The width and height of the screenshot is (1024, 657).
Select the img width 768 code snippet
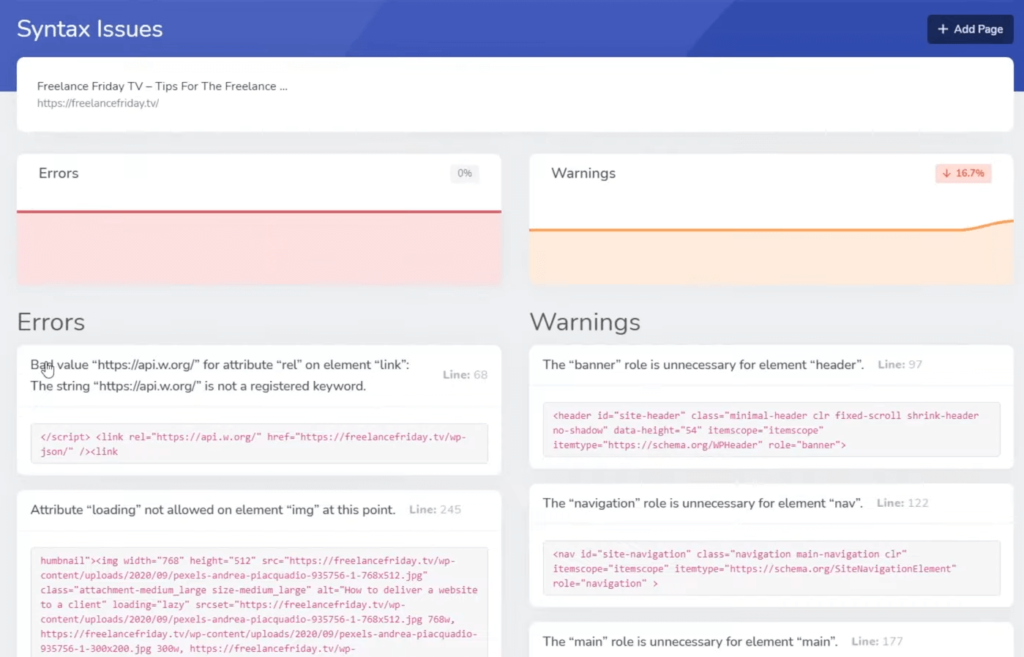click(x=259, y=603)
